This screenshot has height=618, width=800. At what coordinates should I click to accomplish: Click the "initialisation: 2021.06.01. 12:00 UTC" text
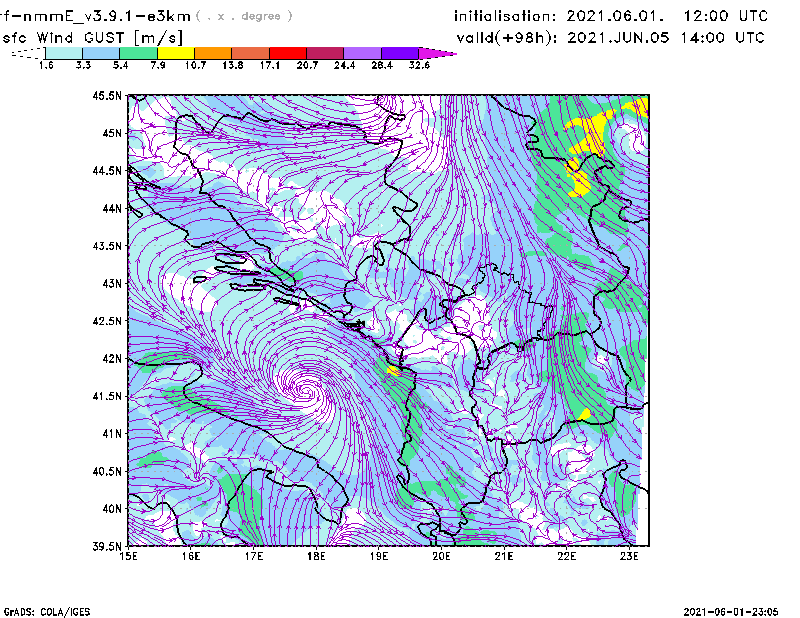(x=611, y=16)
